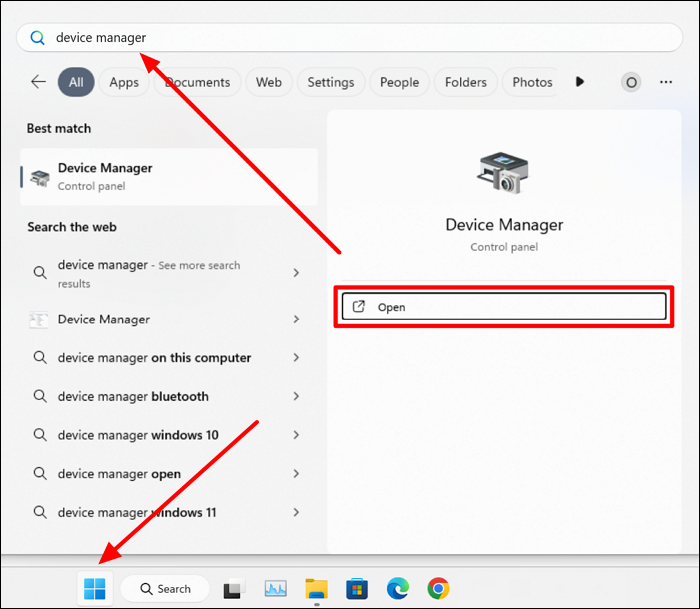The image size is (700, 609).
Task: Click the large Device Manager preview icon
Action: click(x=504, y=173)
